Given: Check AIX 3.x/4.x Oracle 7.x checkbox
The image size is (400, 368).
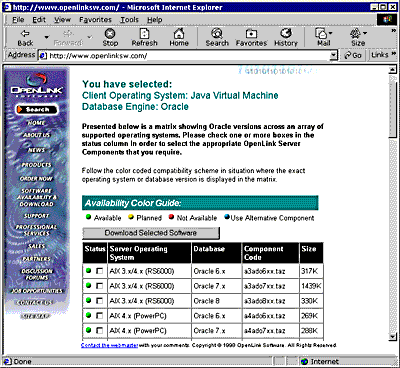Looking at the screenshot, I should pyautogui.click(x=99, y=286).
